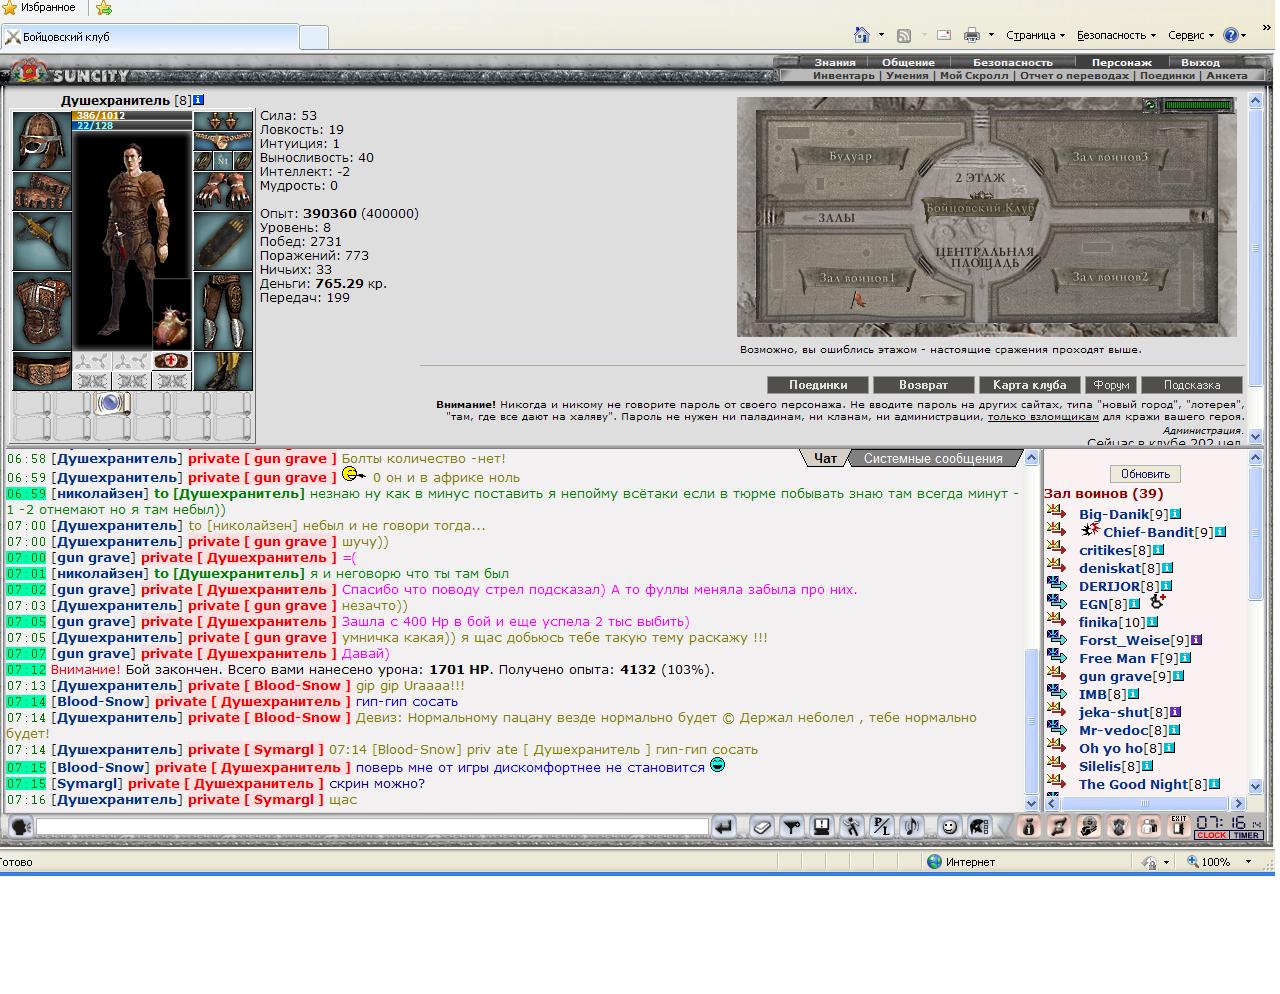
Task: Click the только взломщикам link
Action: click(1043, 416)
